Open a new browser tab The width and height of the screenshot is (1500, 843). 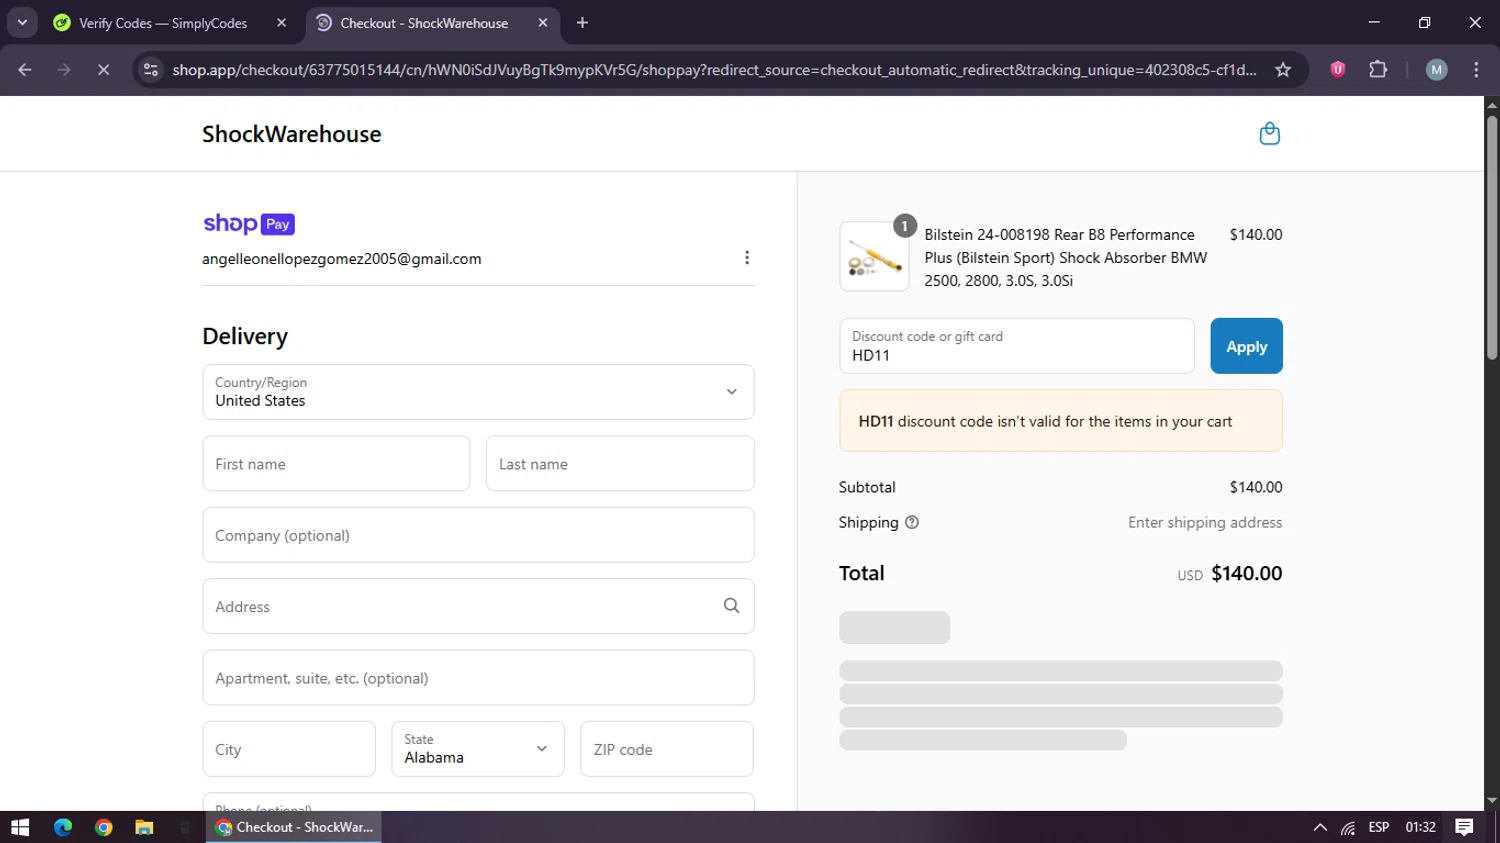[582, 23]
